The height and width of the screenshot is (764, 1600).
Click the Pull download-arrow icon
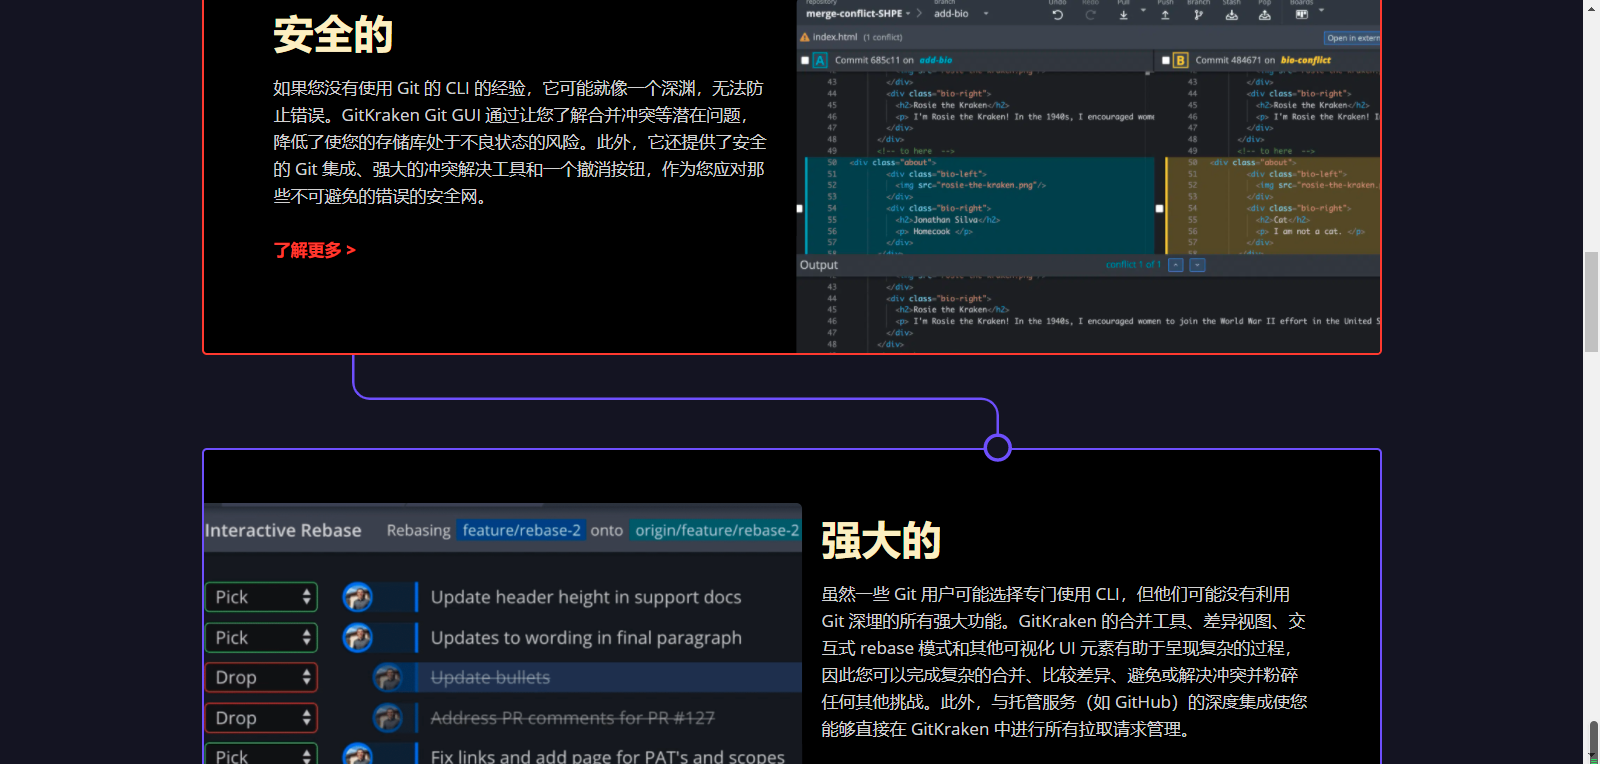[1123, 14]
